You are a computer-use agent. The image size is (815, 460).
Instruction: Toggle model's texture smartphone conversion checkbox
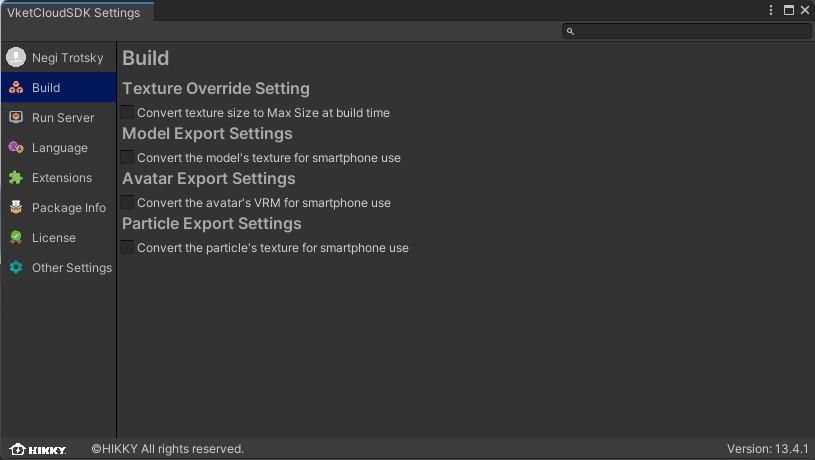[x=127, y=157]
